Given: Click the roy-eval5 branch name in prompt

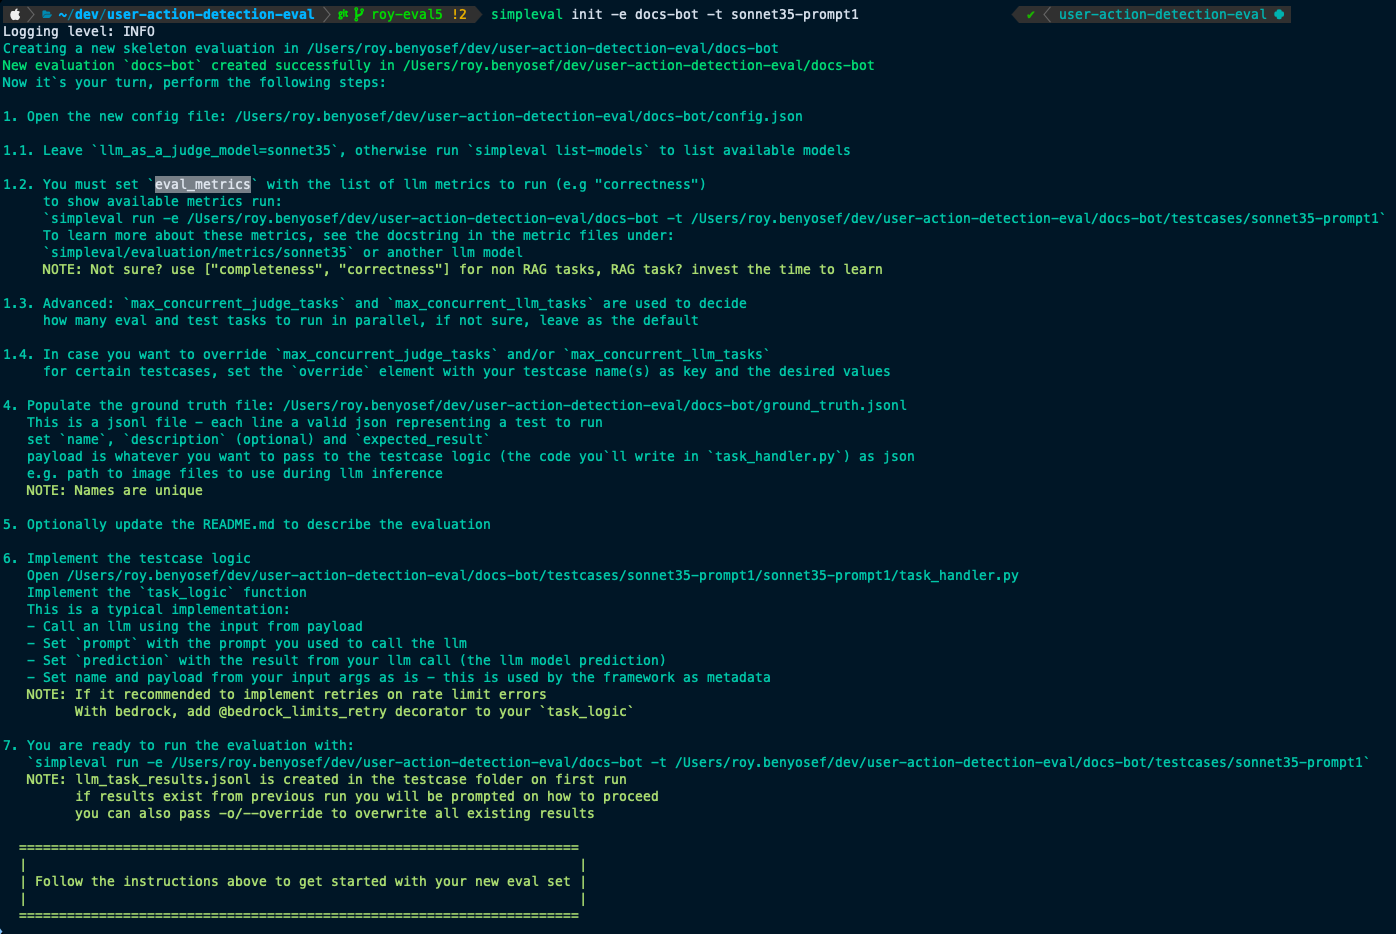Looking at the screenshot, I should 407,14.
